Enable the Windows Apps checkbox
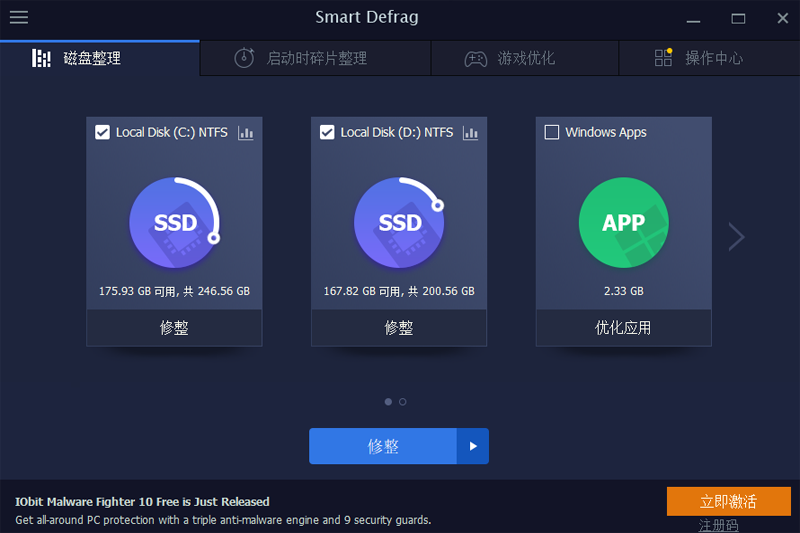 tap(552, 132)
